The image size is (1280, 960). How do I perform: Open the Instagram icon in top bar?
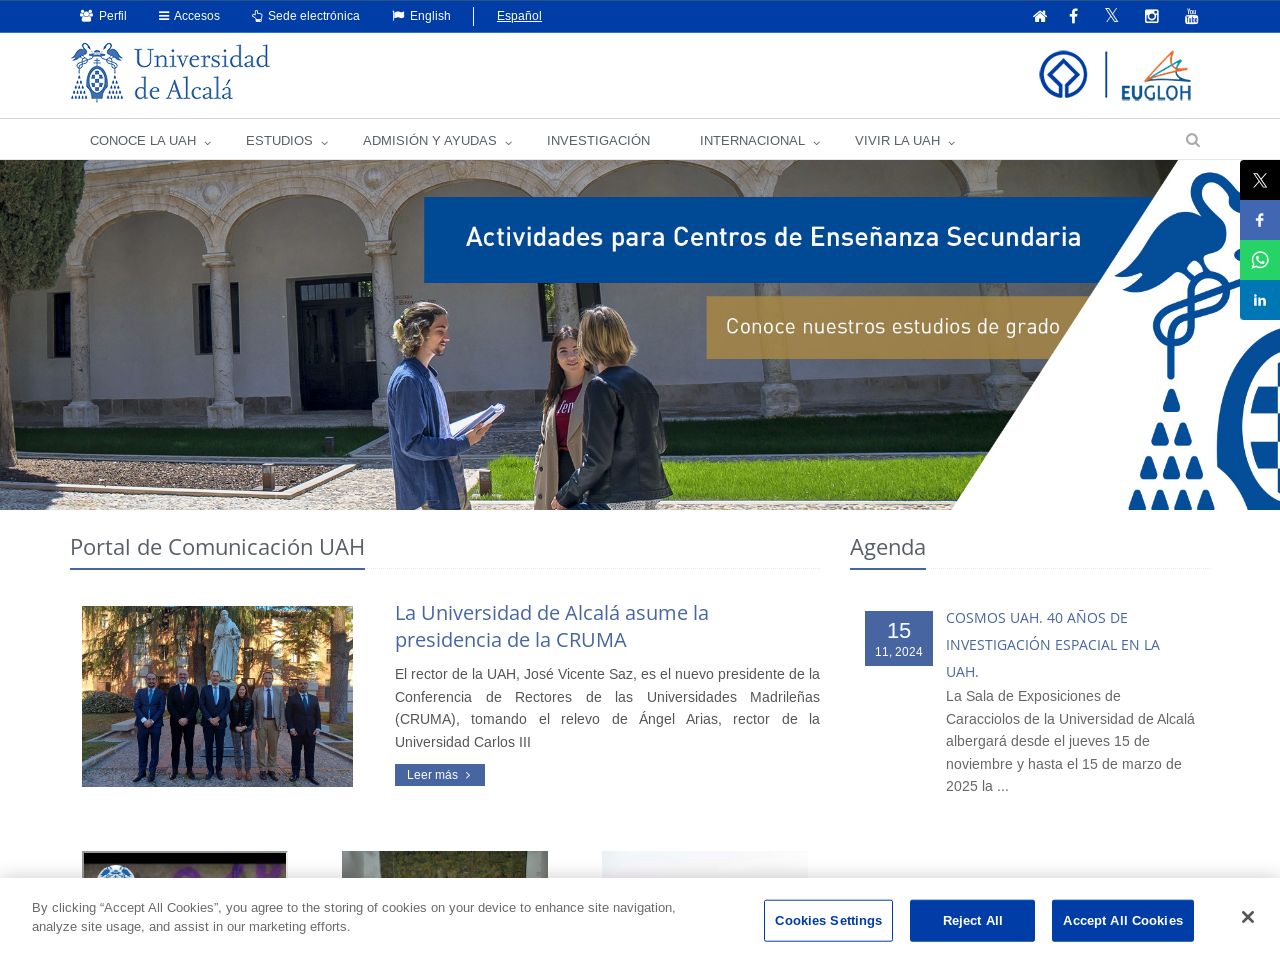pyautogui.click(x=1152, y=16)
